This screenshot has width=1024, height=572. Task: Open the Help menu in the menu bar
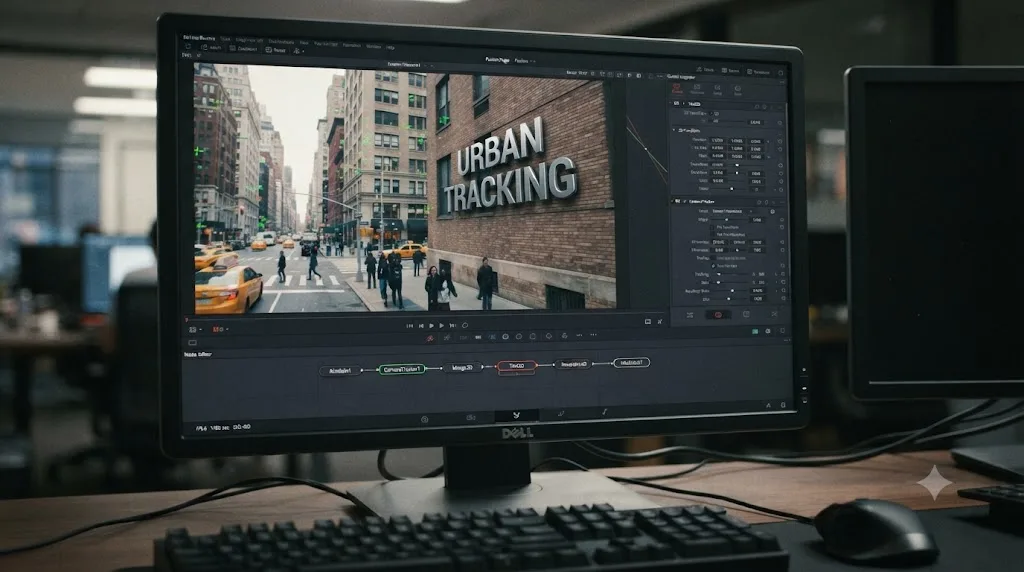click(391, 47)
